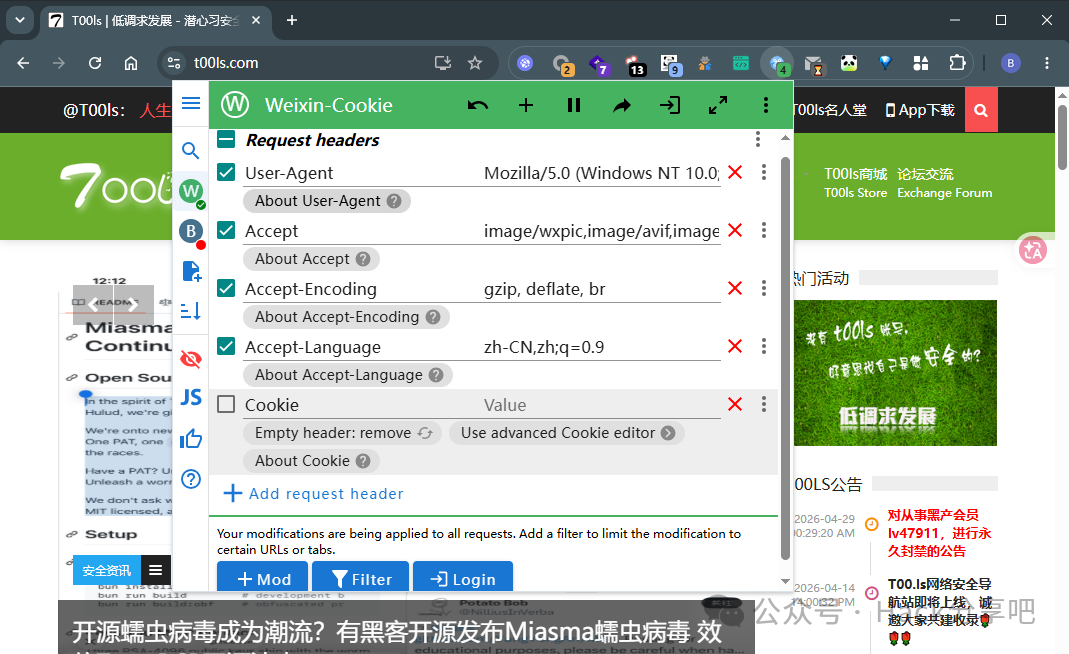Uncheck the Accept header checkbox
This screenshot has width=1069, height=654.
tap(226, 230)
